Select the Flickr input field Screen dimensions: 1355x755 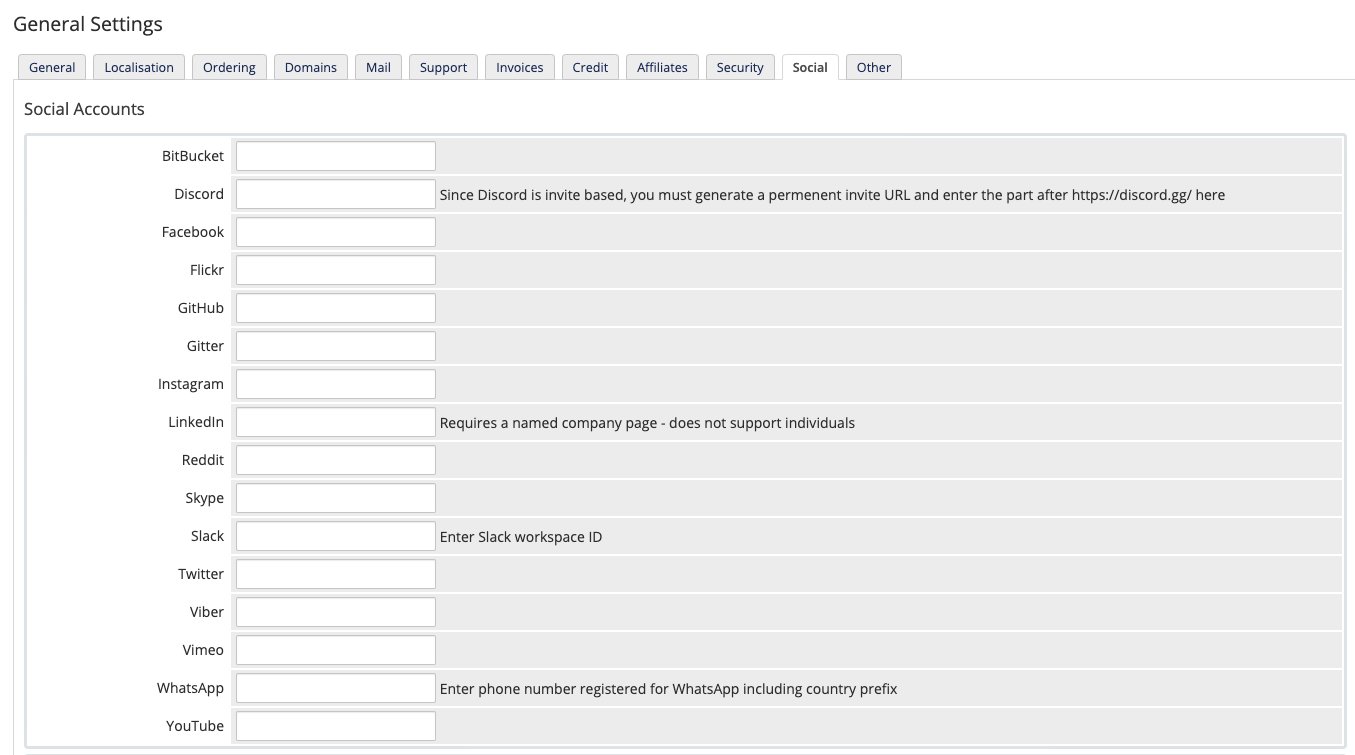336,270
